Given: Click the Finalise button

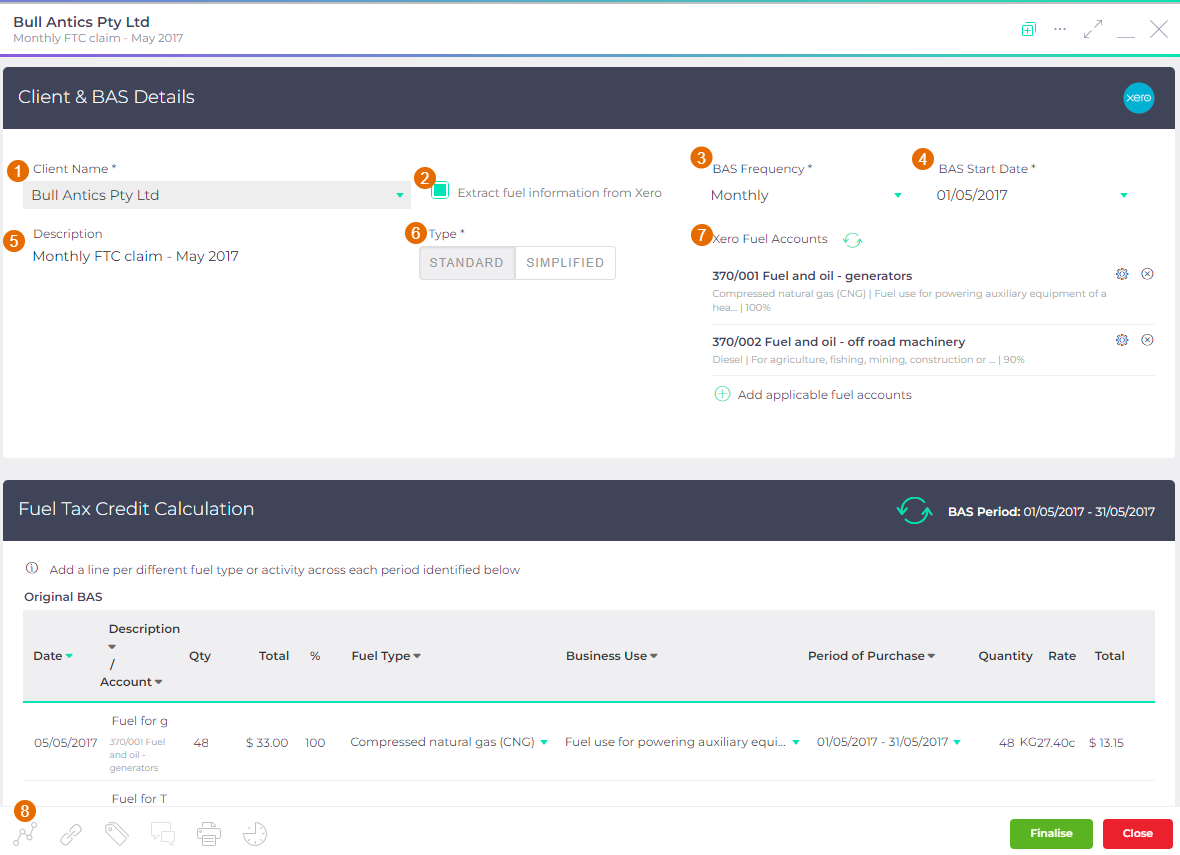Looking at the screenshot, I should [x=1051, y=833].
